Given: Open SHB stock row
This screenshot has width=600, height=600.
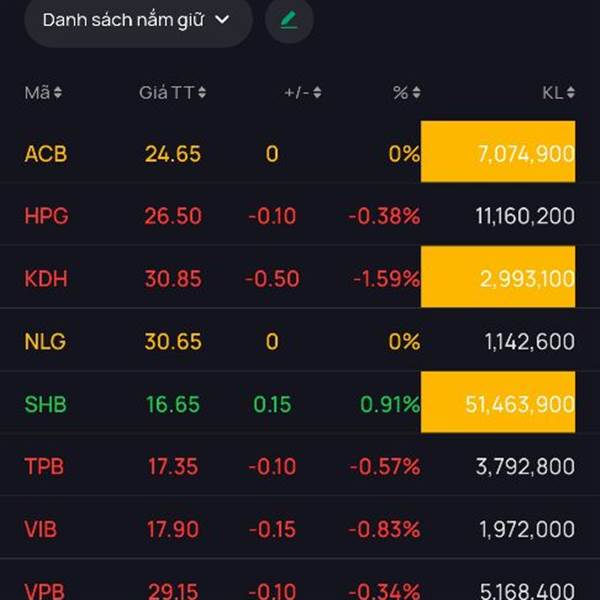Looking at the screenshot, I should 300,403.
